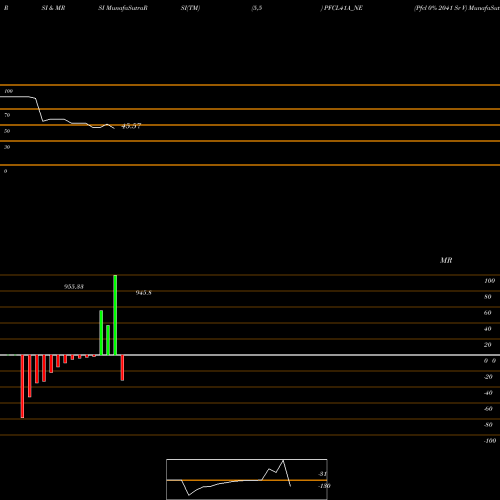The image size is (500, 500).
Task: Click the MR axis label -100
Action: [x=490, y=441]
